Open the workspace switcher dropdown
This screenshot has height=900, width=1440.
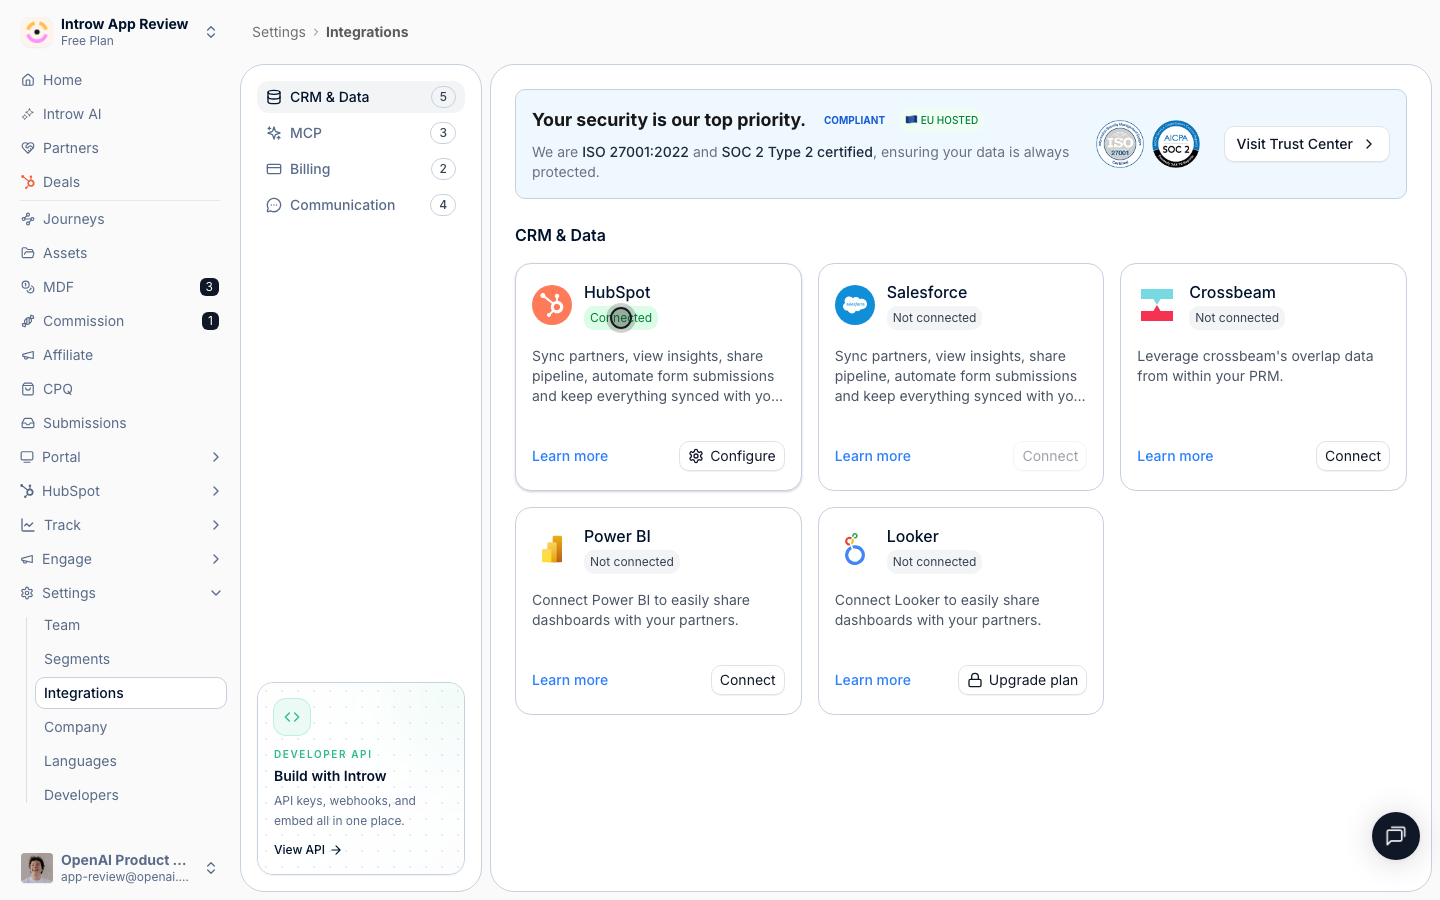pos(211,32)
